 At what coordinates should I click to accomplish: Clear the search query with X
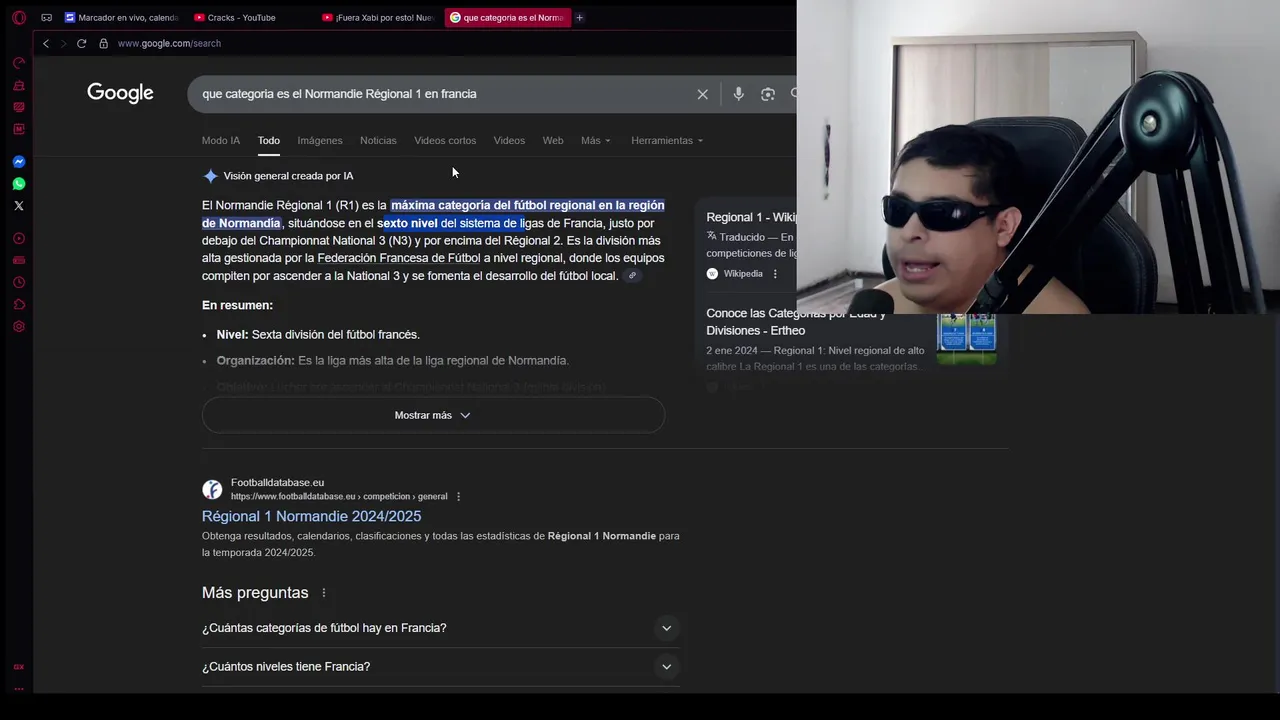703,94
